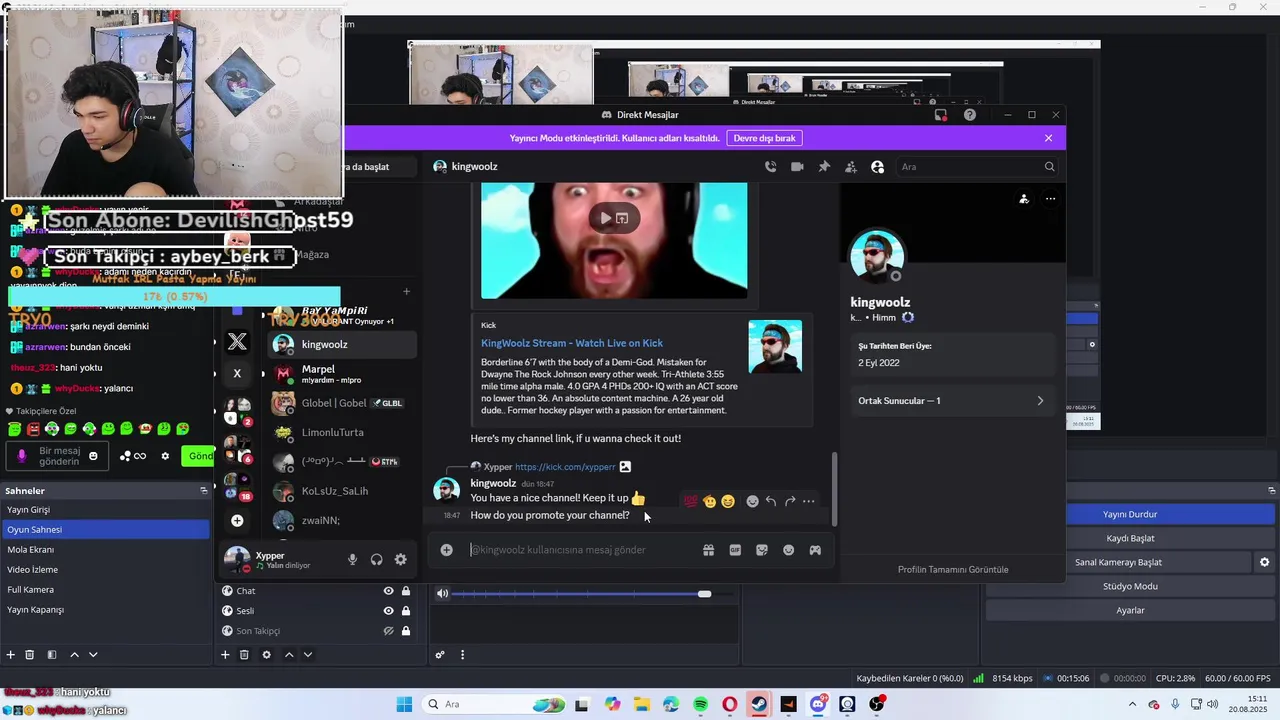Open add reaction emoji picker on message

coord(752,501)
